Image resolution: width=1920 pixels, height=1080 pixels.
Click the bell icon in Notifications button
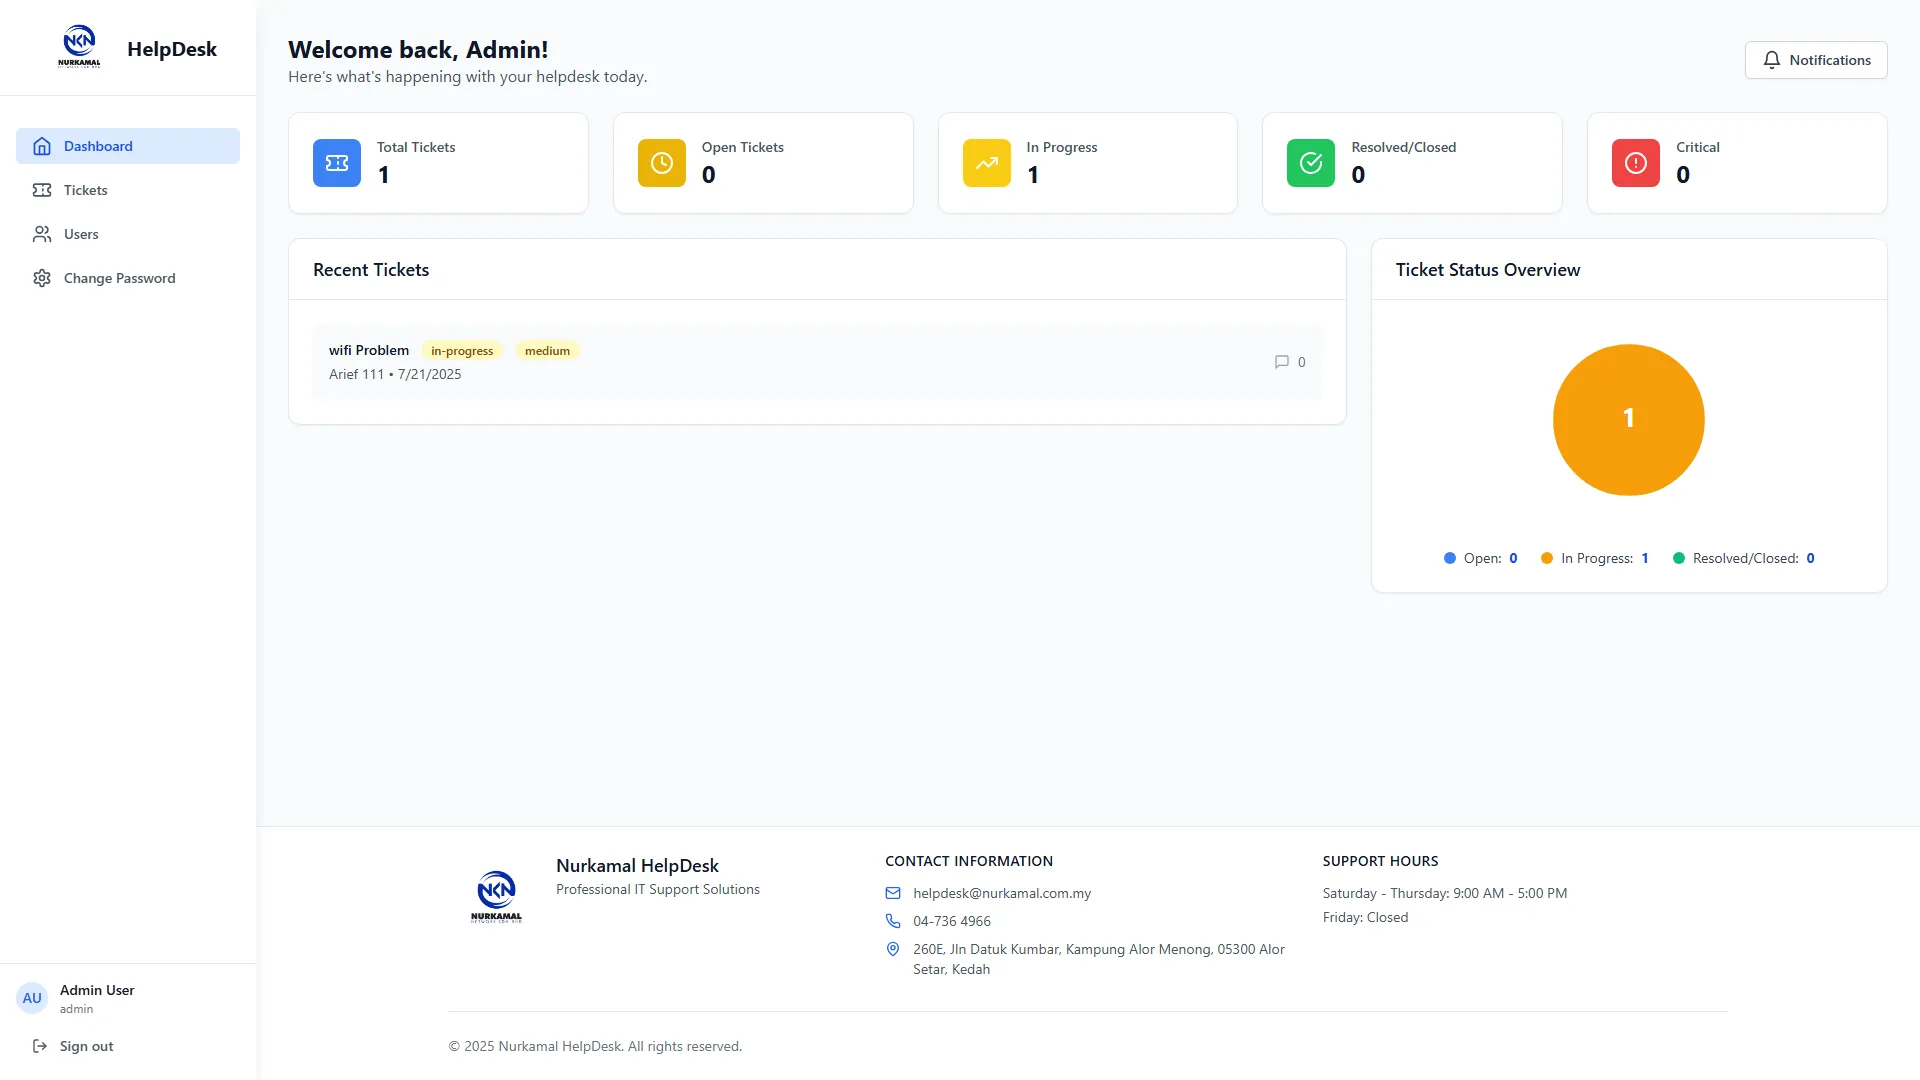pos(1772,60)
